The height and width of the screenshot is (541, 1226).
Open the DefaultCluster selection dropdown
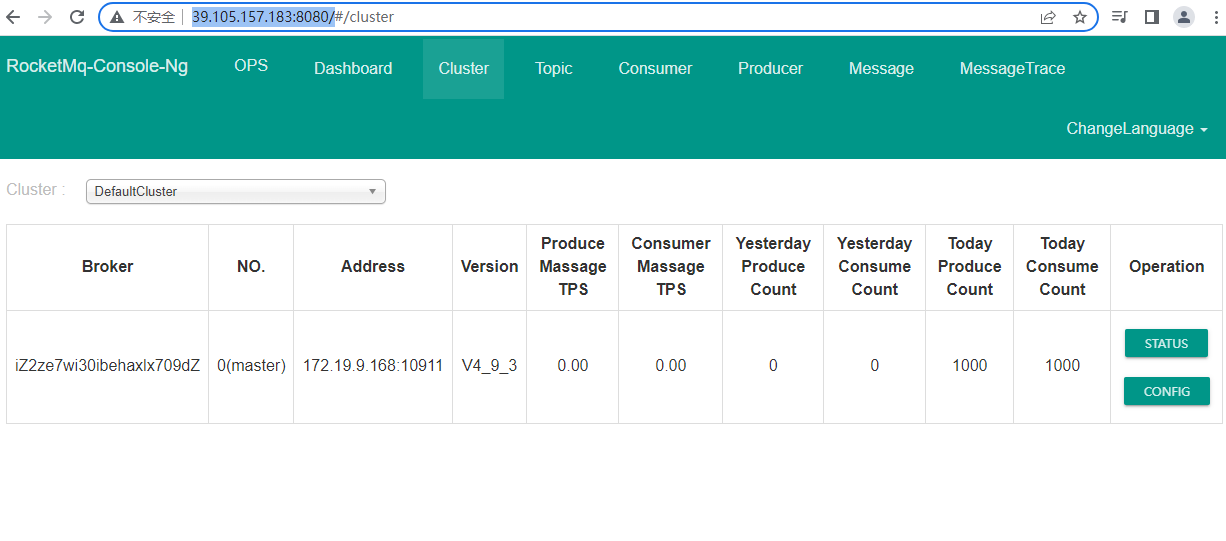coord(236,191)
